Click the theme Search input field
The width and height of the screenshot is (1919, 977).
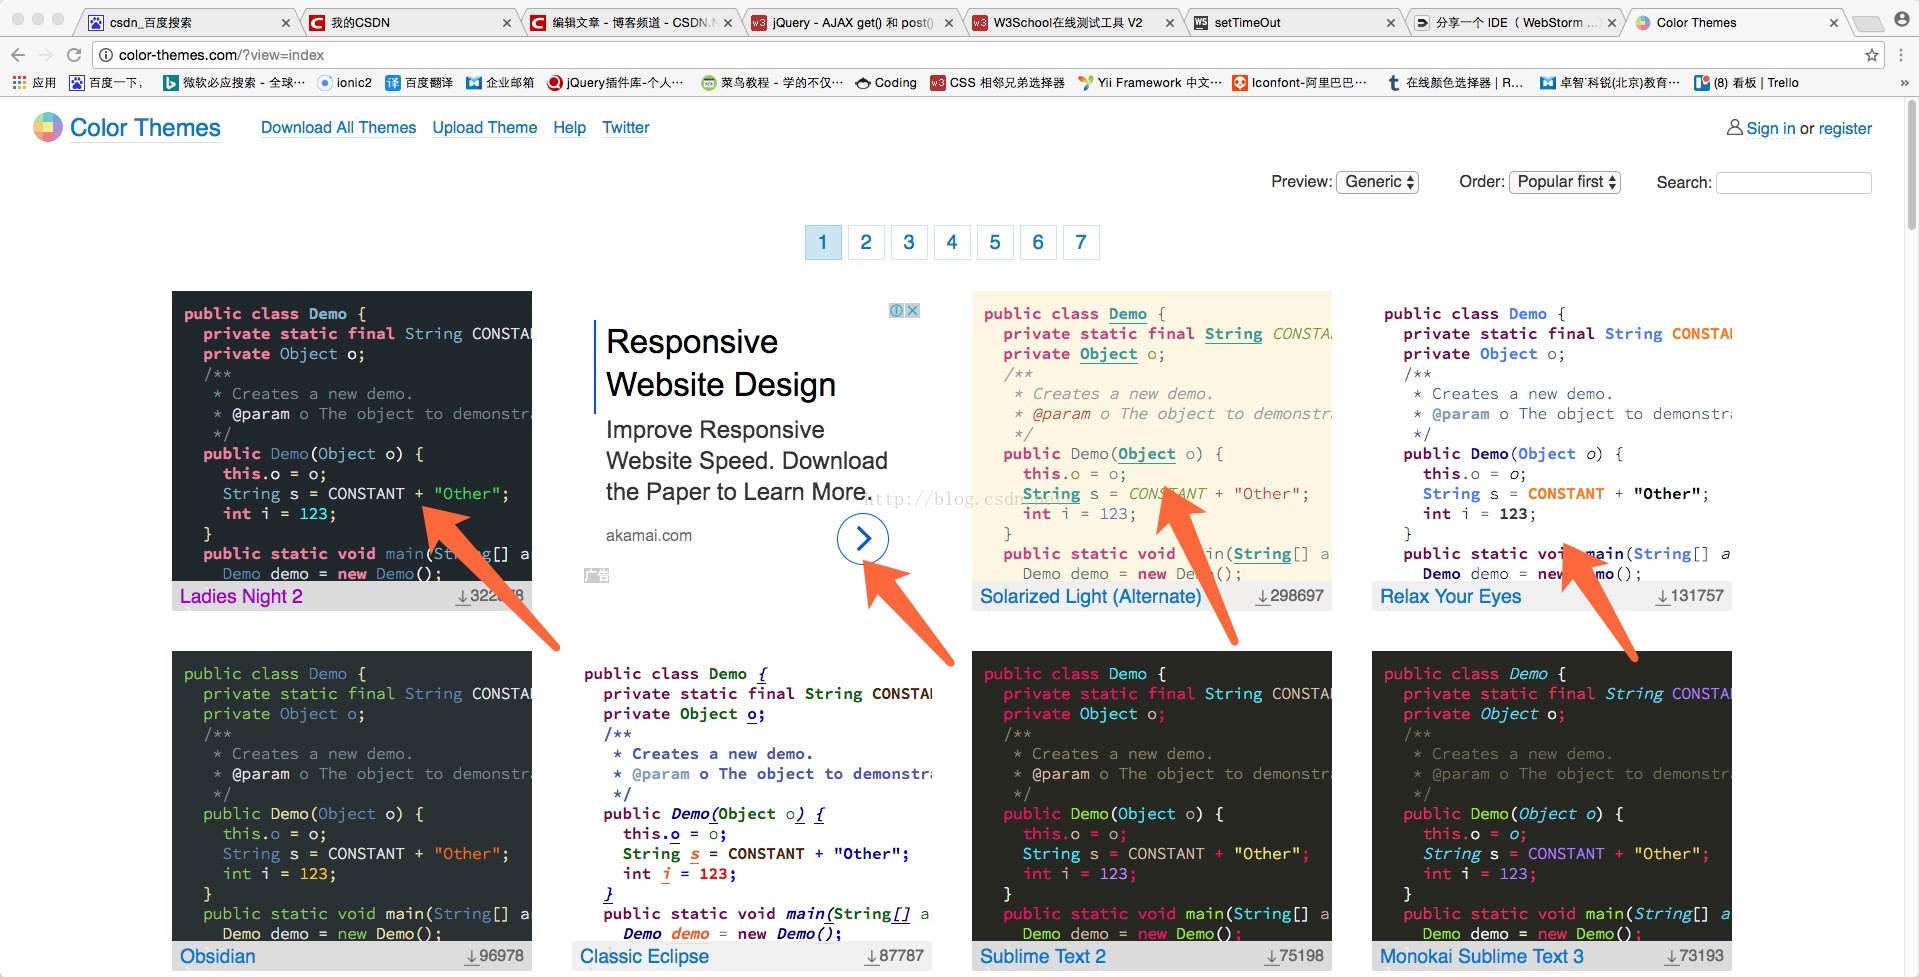(1793, 182)
